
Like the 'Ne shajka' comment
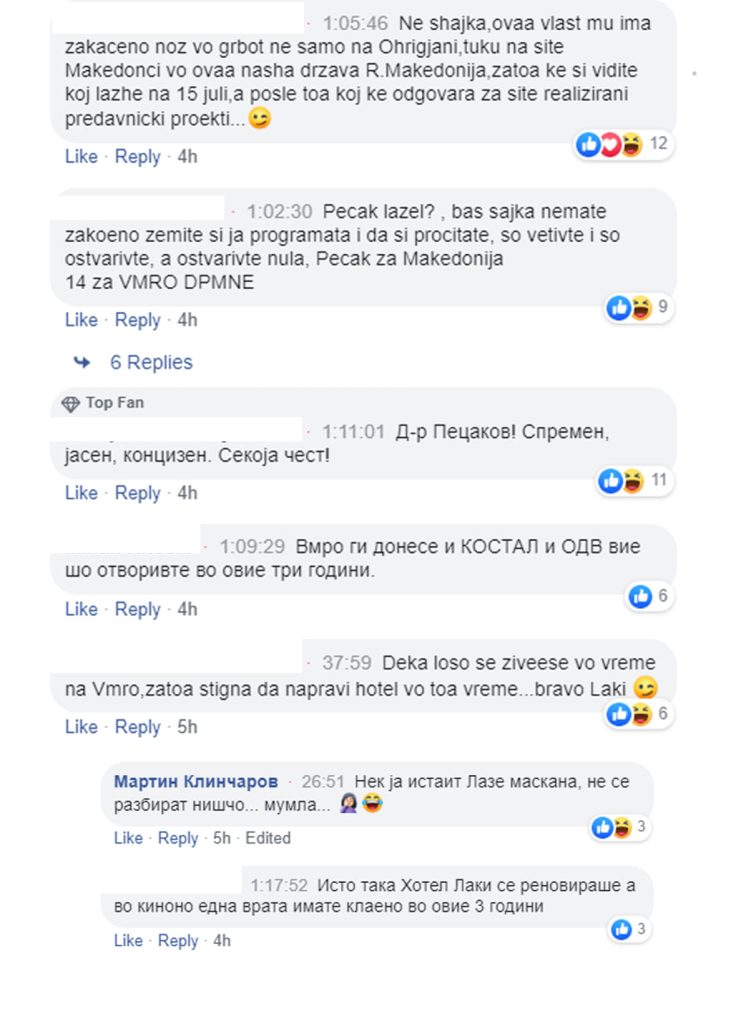(81, 157)
